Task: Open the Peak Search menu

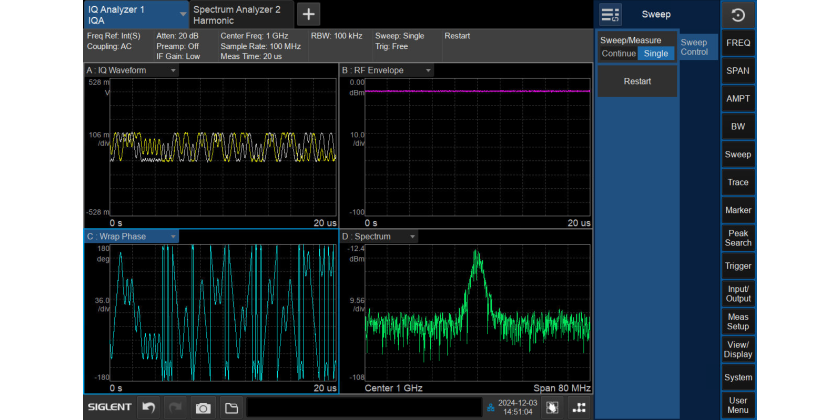Action: point(738,238)
